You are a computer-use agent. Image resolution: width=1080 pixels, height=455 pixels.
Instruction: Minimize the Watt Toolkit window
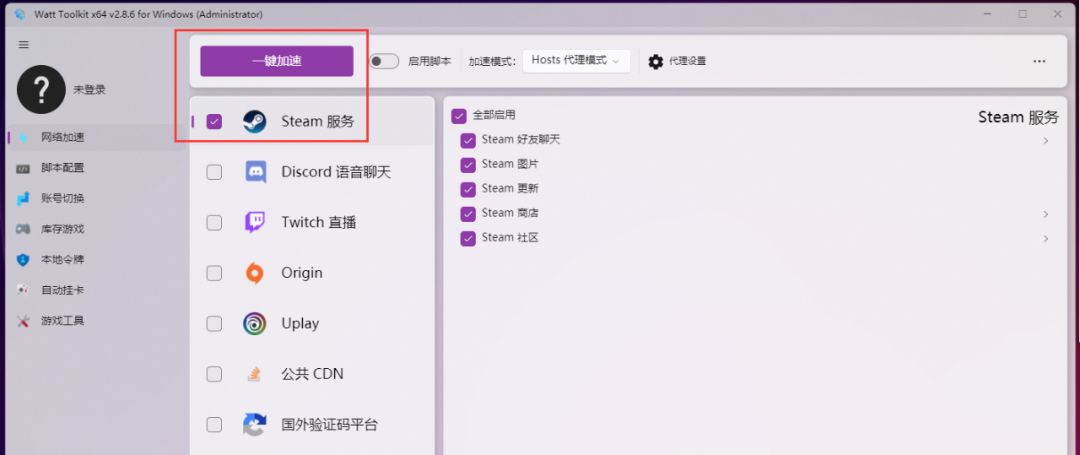987,14
